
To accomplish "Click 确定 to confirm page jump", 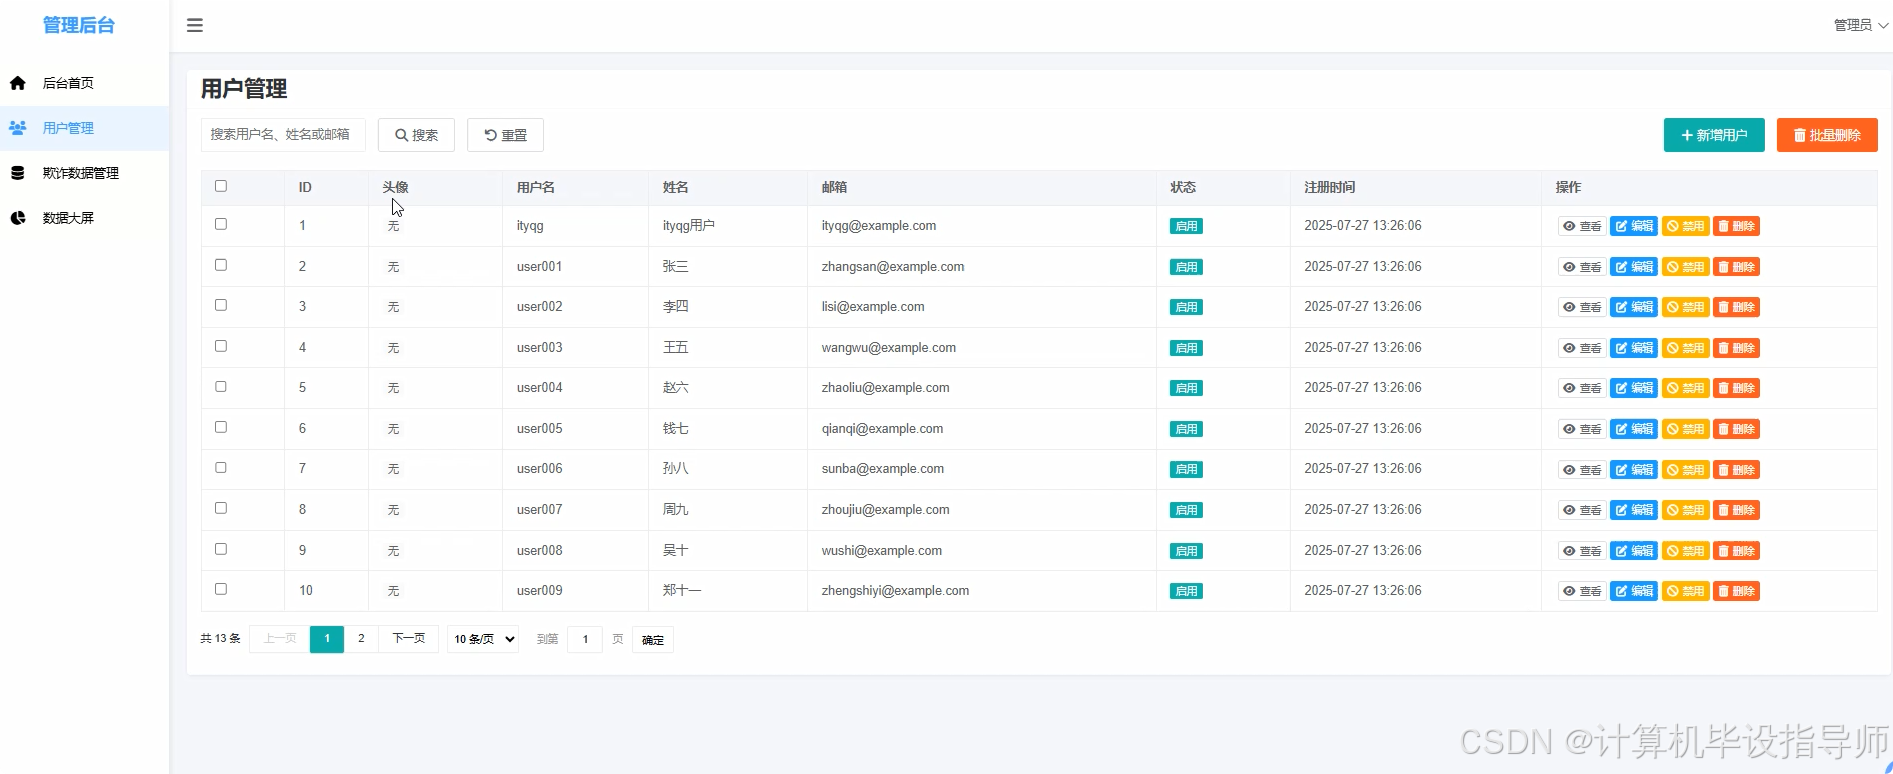I will pyautogui.click(x=652, y=640).
